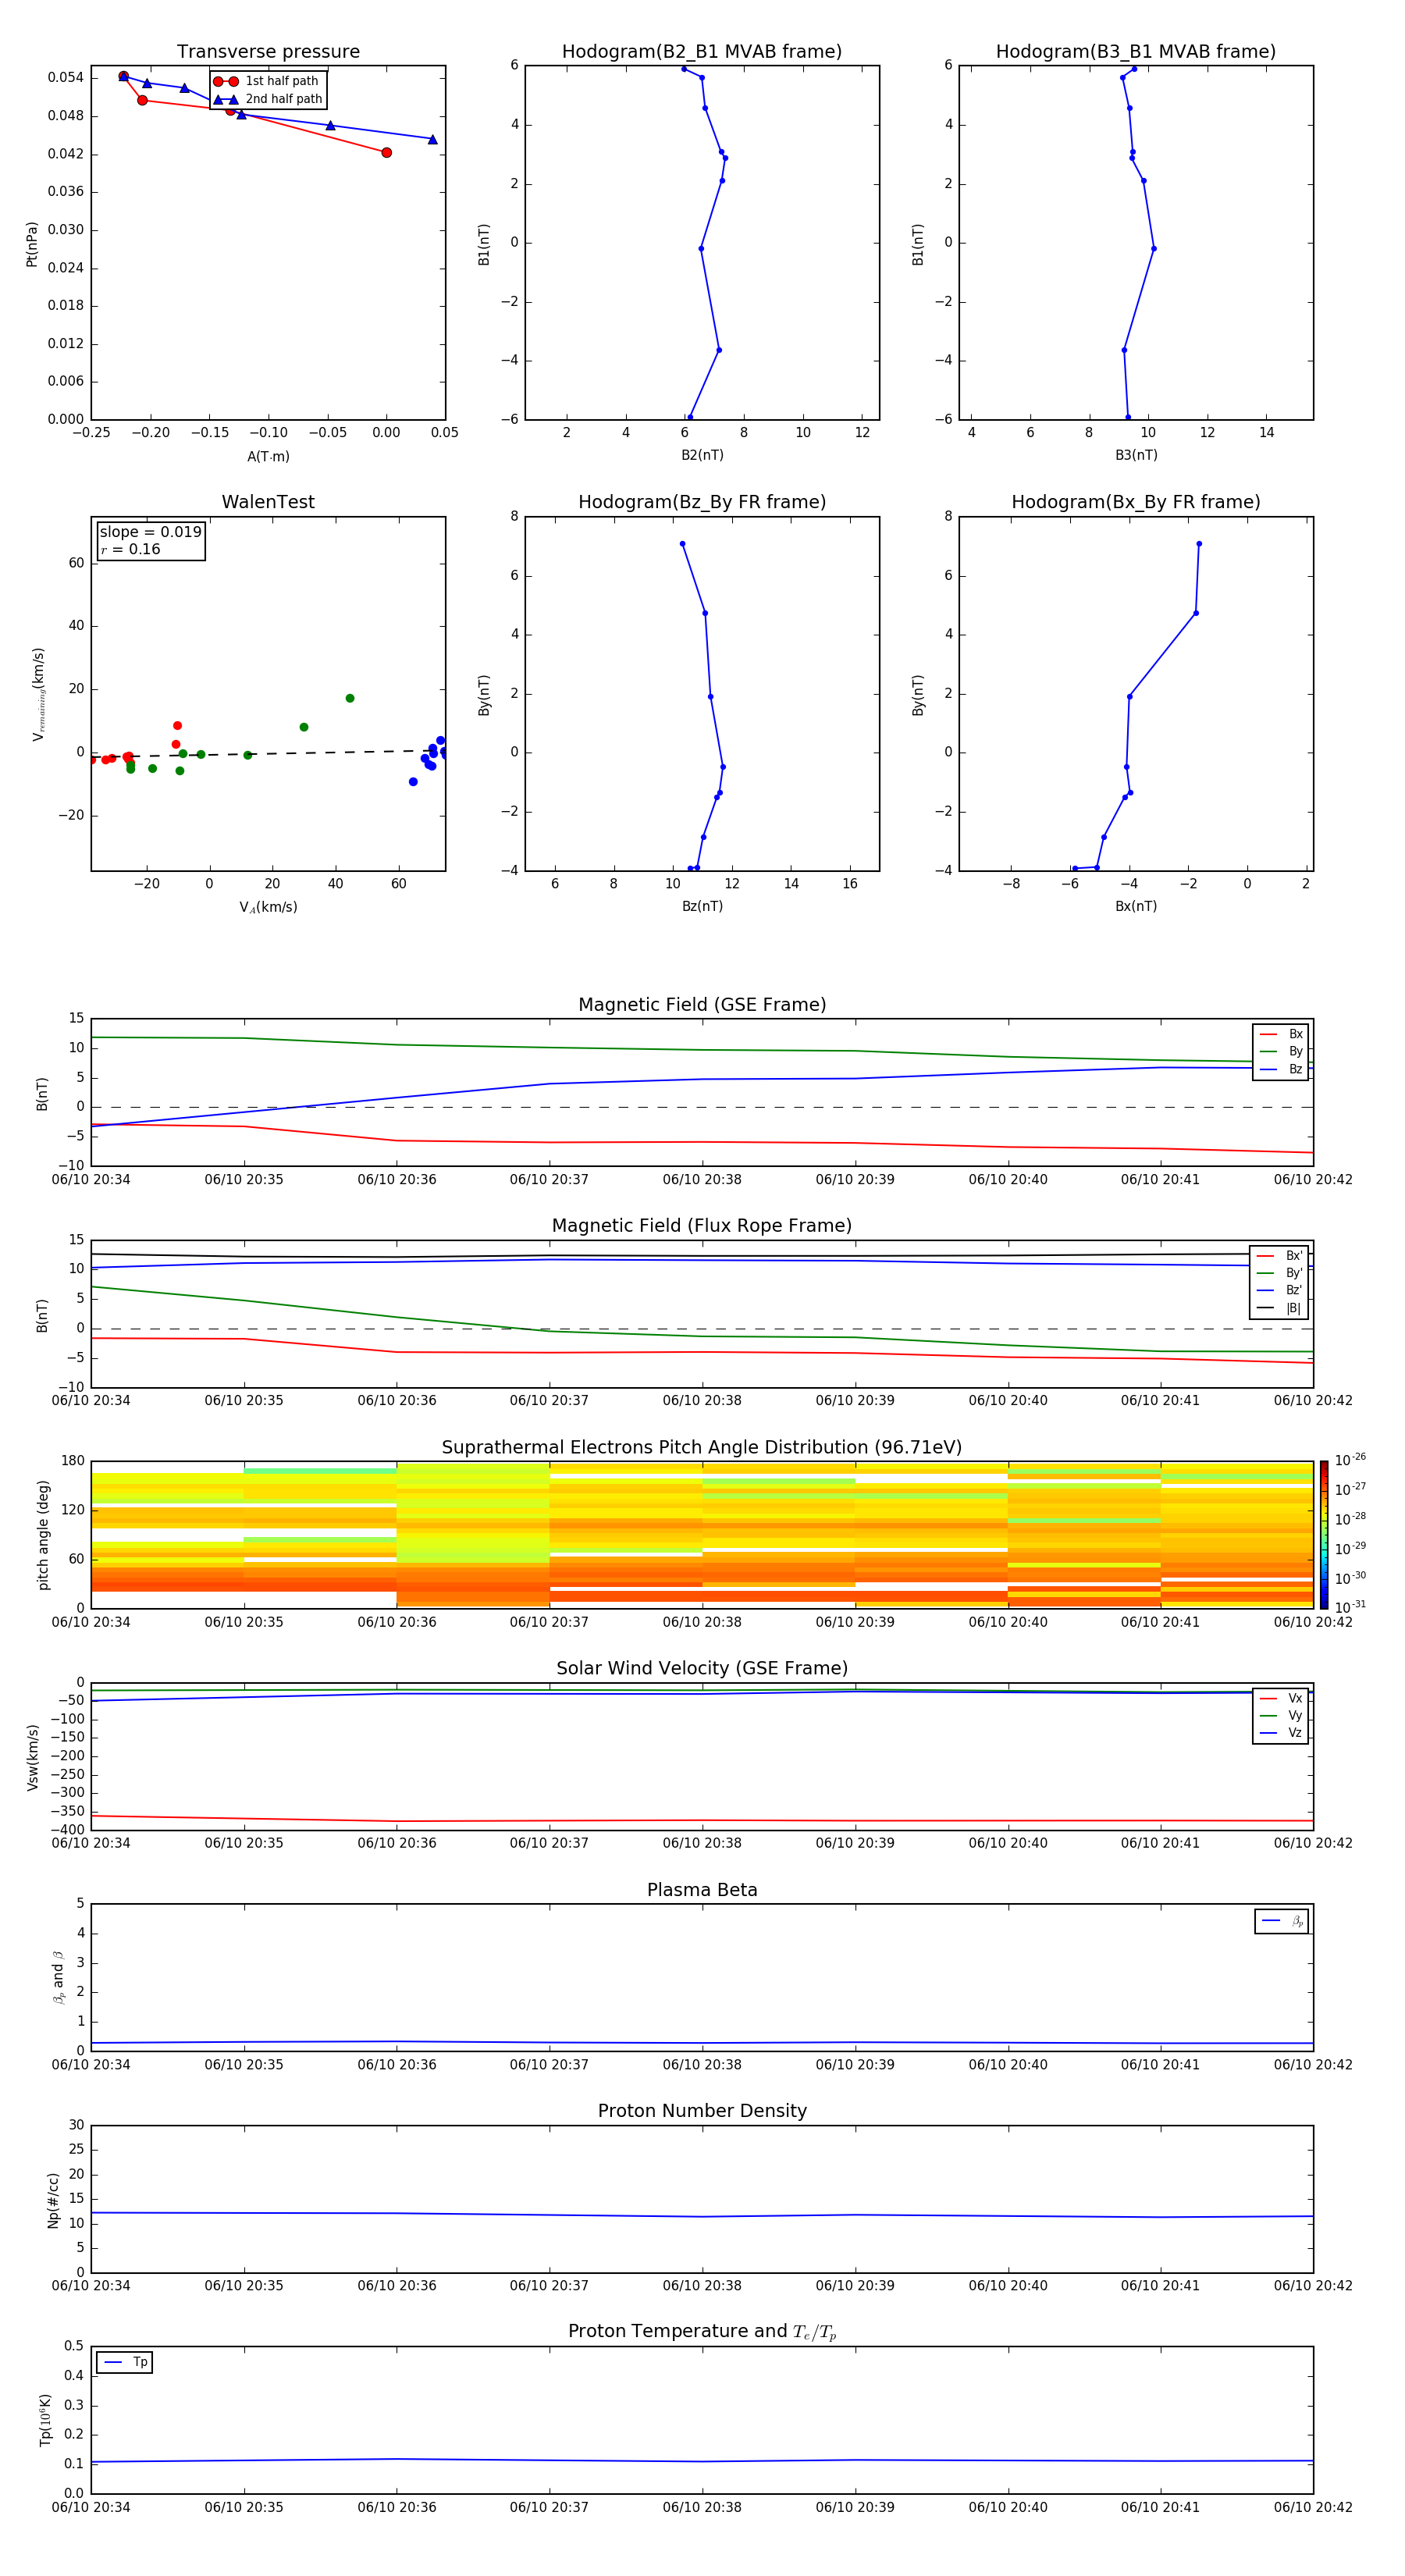Image resolution: width=1405 pixels, height=2576 pixels.
Task: Click the 'Proton Number Density' title
Action: coord(702,2111)
